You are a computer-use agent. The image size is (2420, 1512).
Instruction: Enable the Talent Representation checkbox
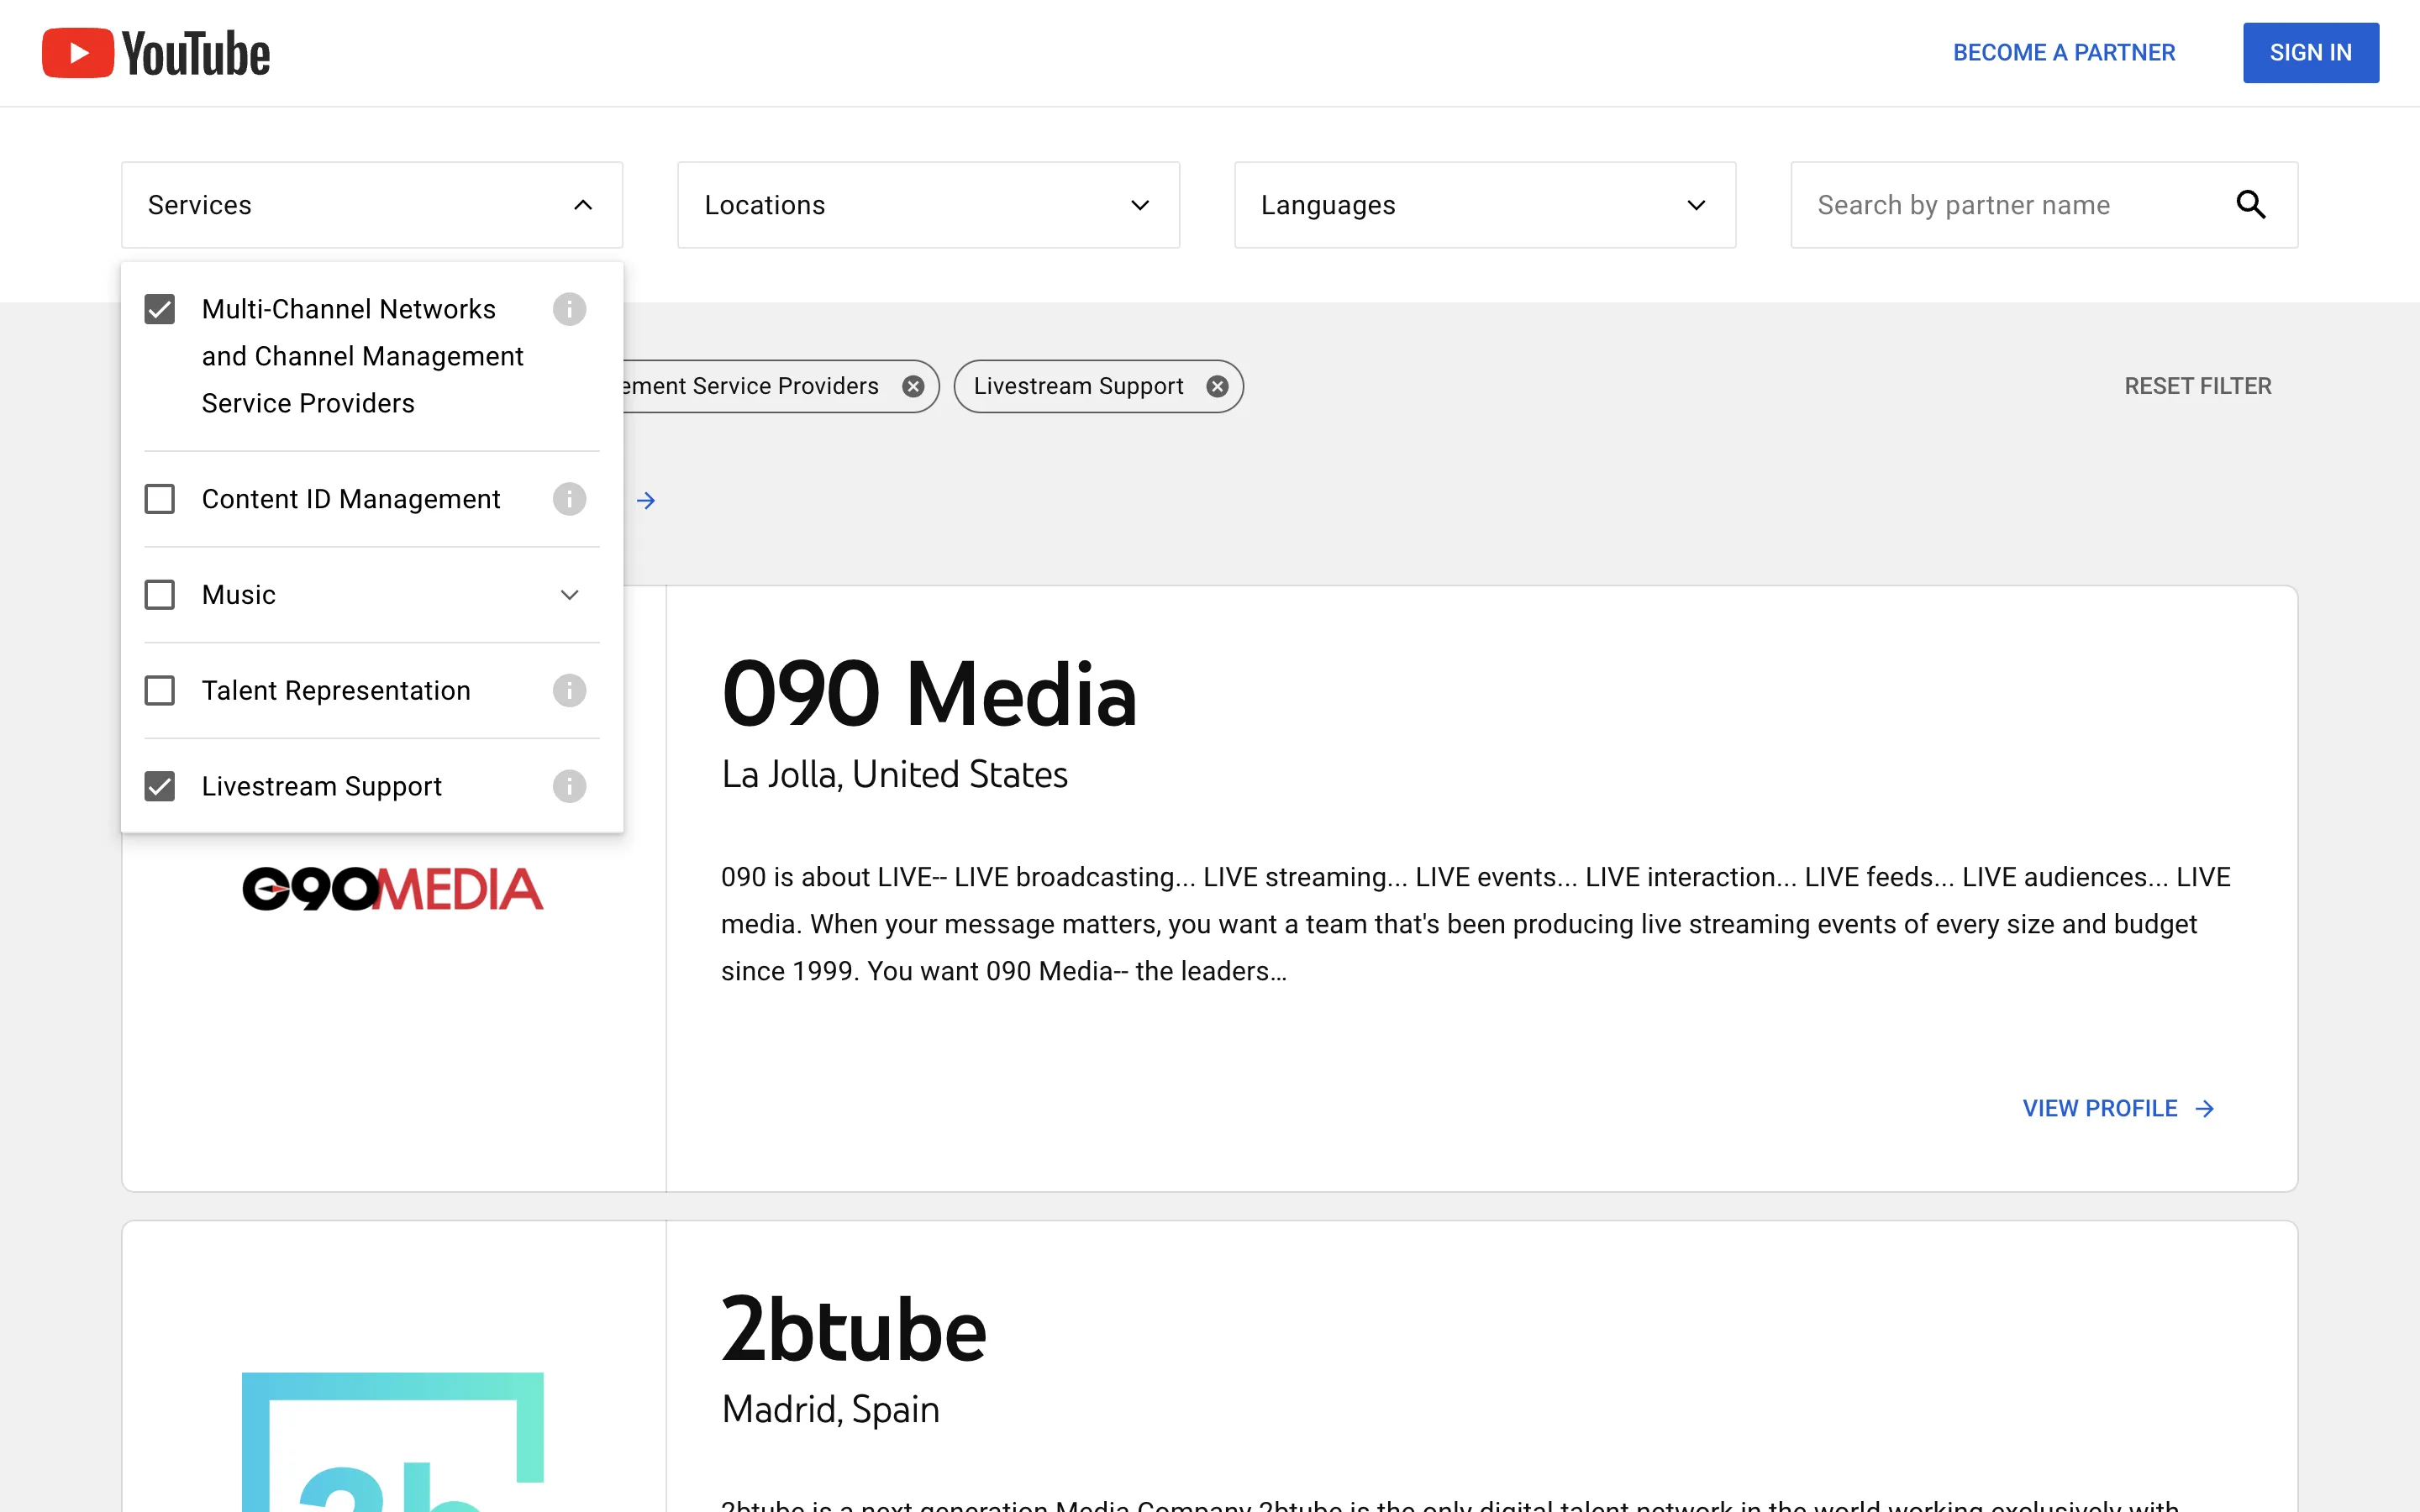click(x=160, y=690)
